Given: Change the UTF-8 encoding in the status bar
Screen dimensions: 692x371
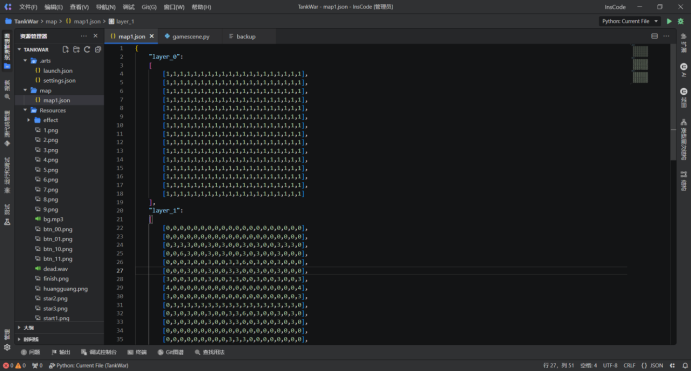Looking at the screenshot, I should 610,366.
